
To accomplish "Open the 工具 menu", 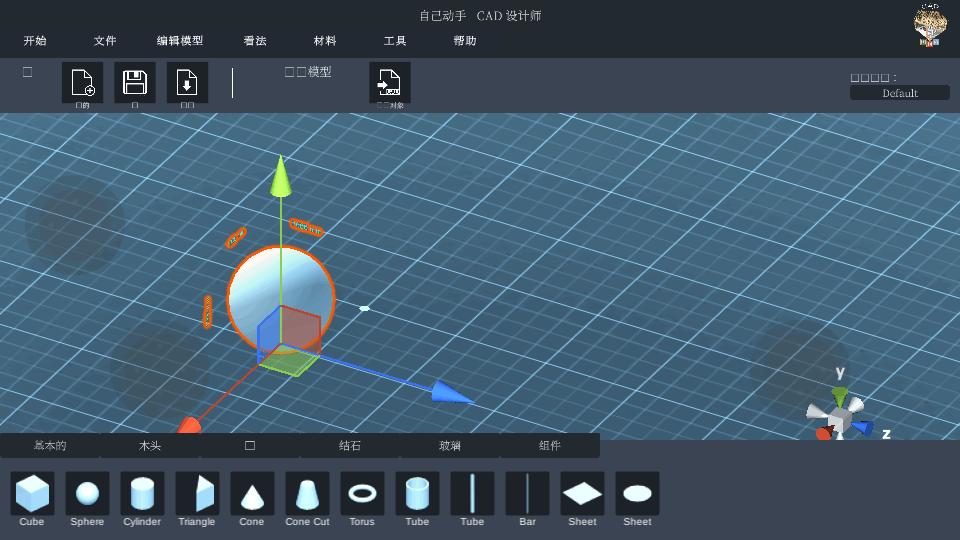I will [395, 41].
